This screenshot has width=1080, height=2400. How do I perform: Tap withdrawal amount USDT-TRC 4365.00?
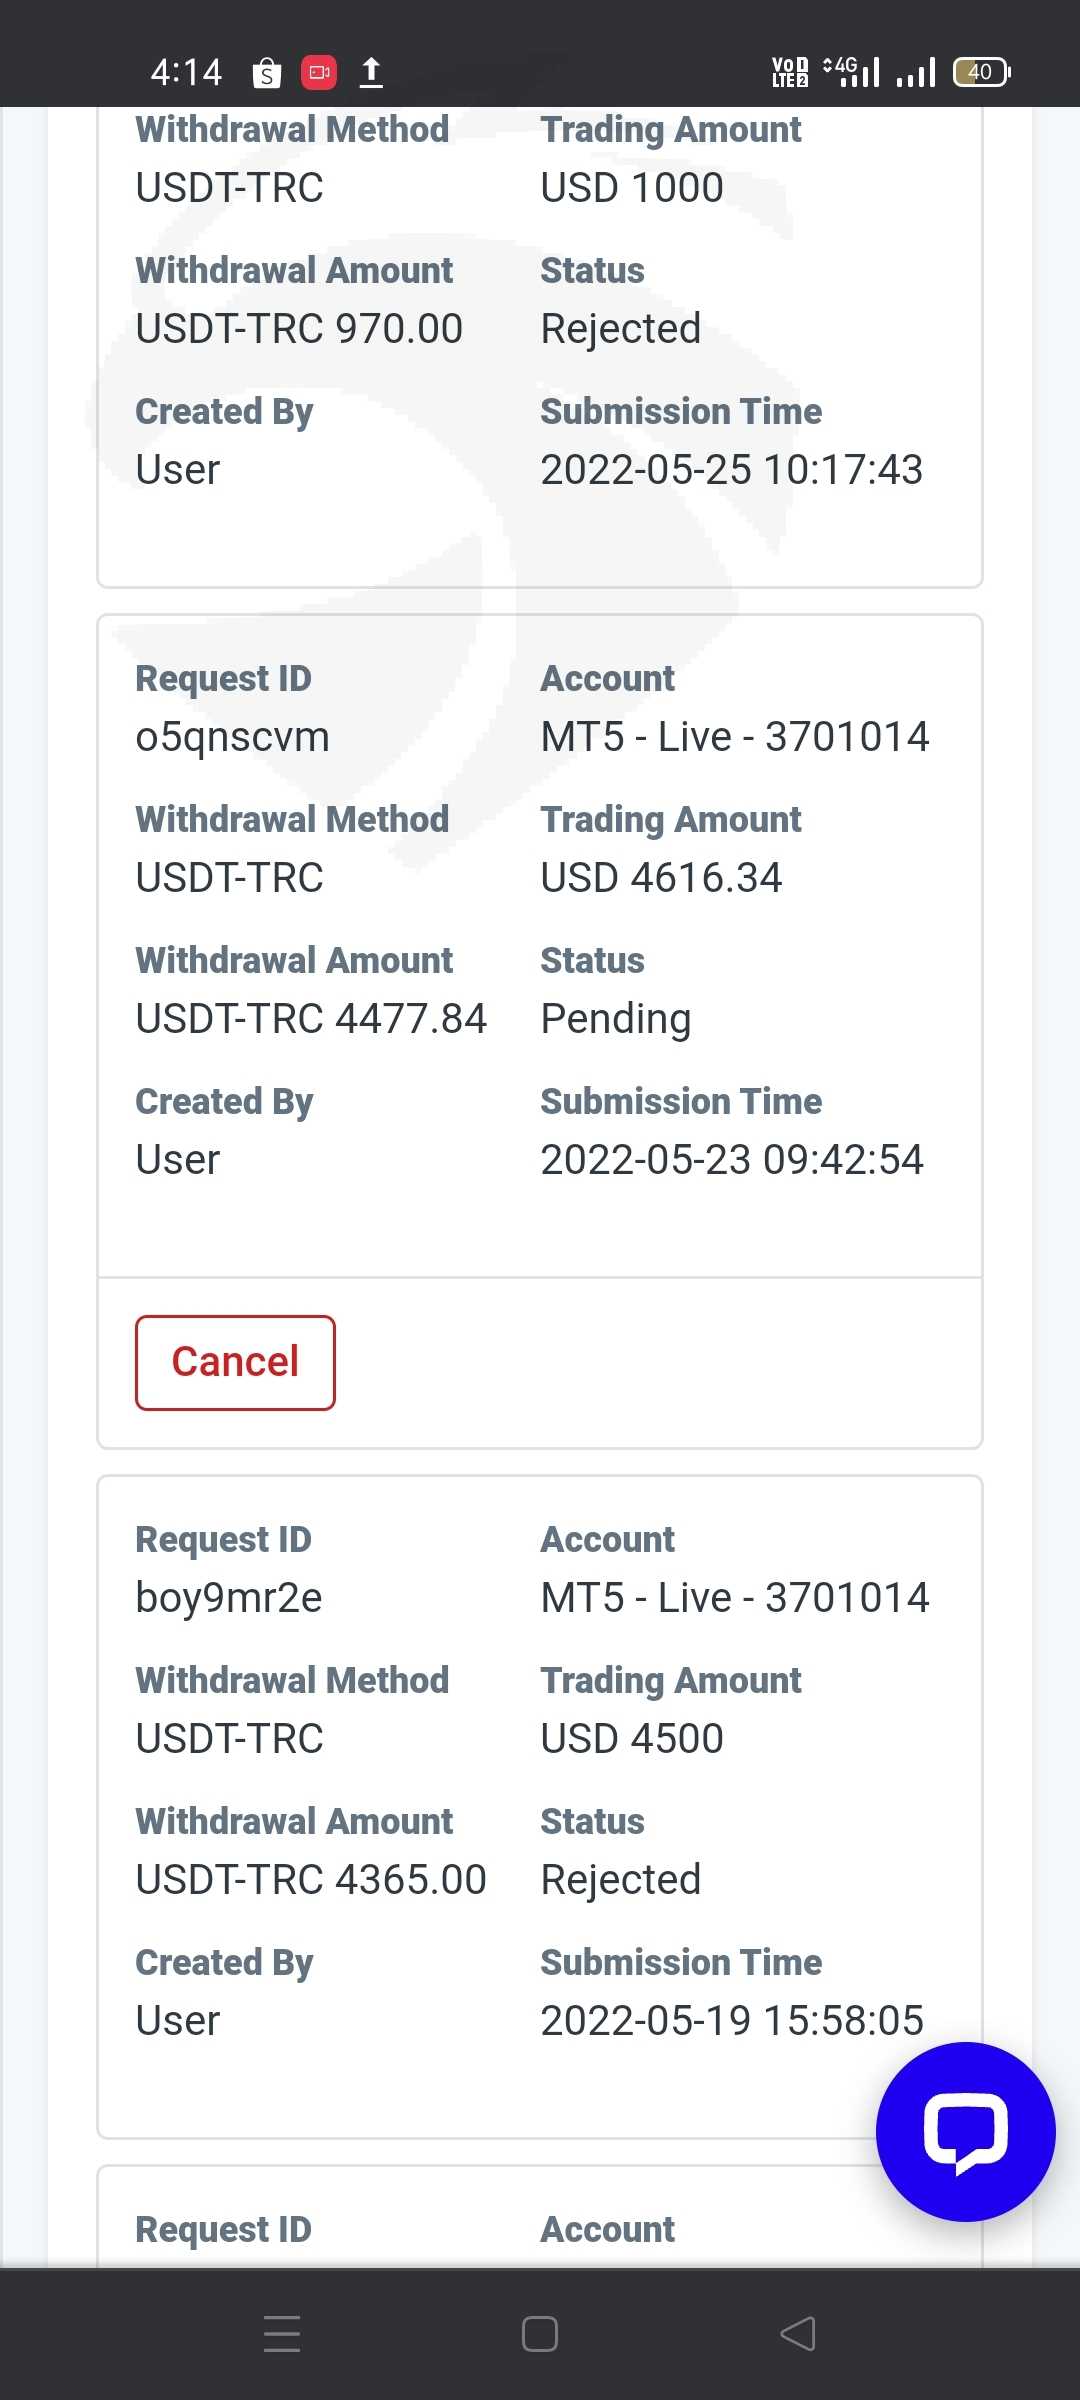[311, 1880]
